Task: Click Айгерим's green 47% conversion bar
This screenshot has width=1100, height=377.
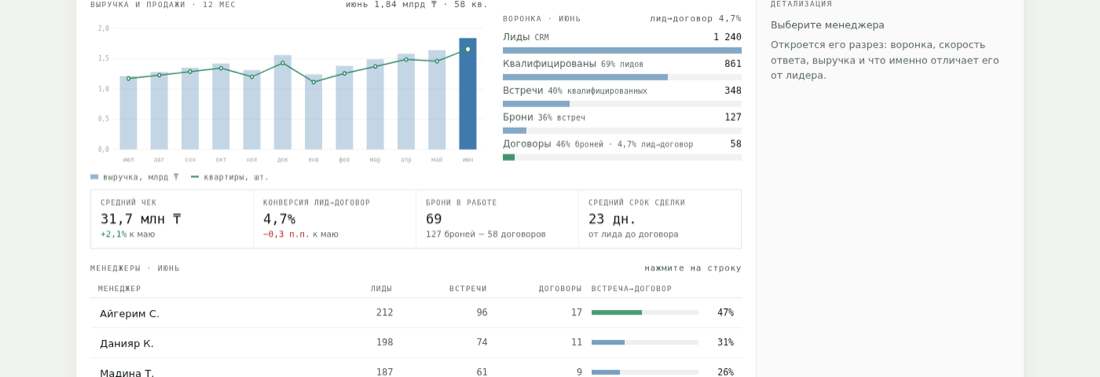Action: (x=617, y=312)
